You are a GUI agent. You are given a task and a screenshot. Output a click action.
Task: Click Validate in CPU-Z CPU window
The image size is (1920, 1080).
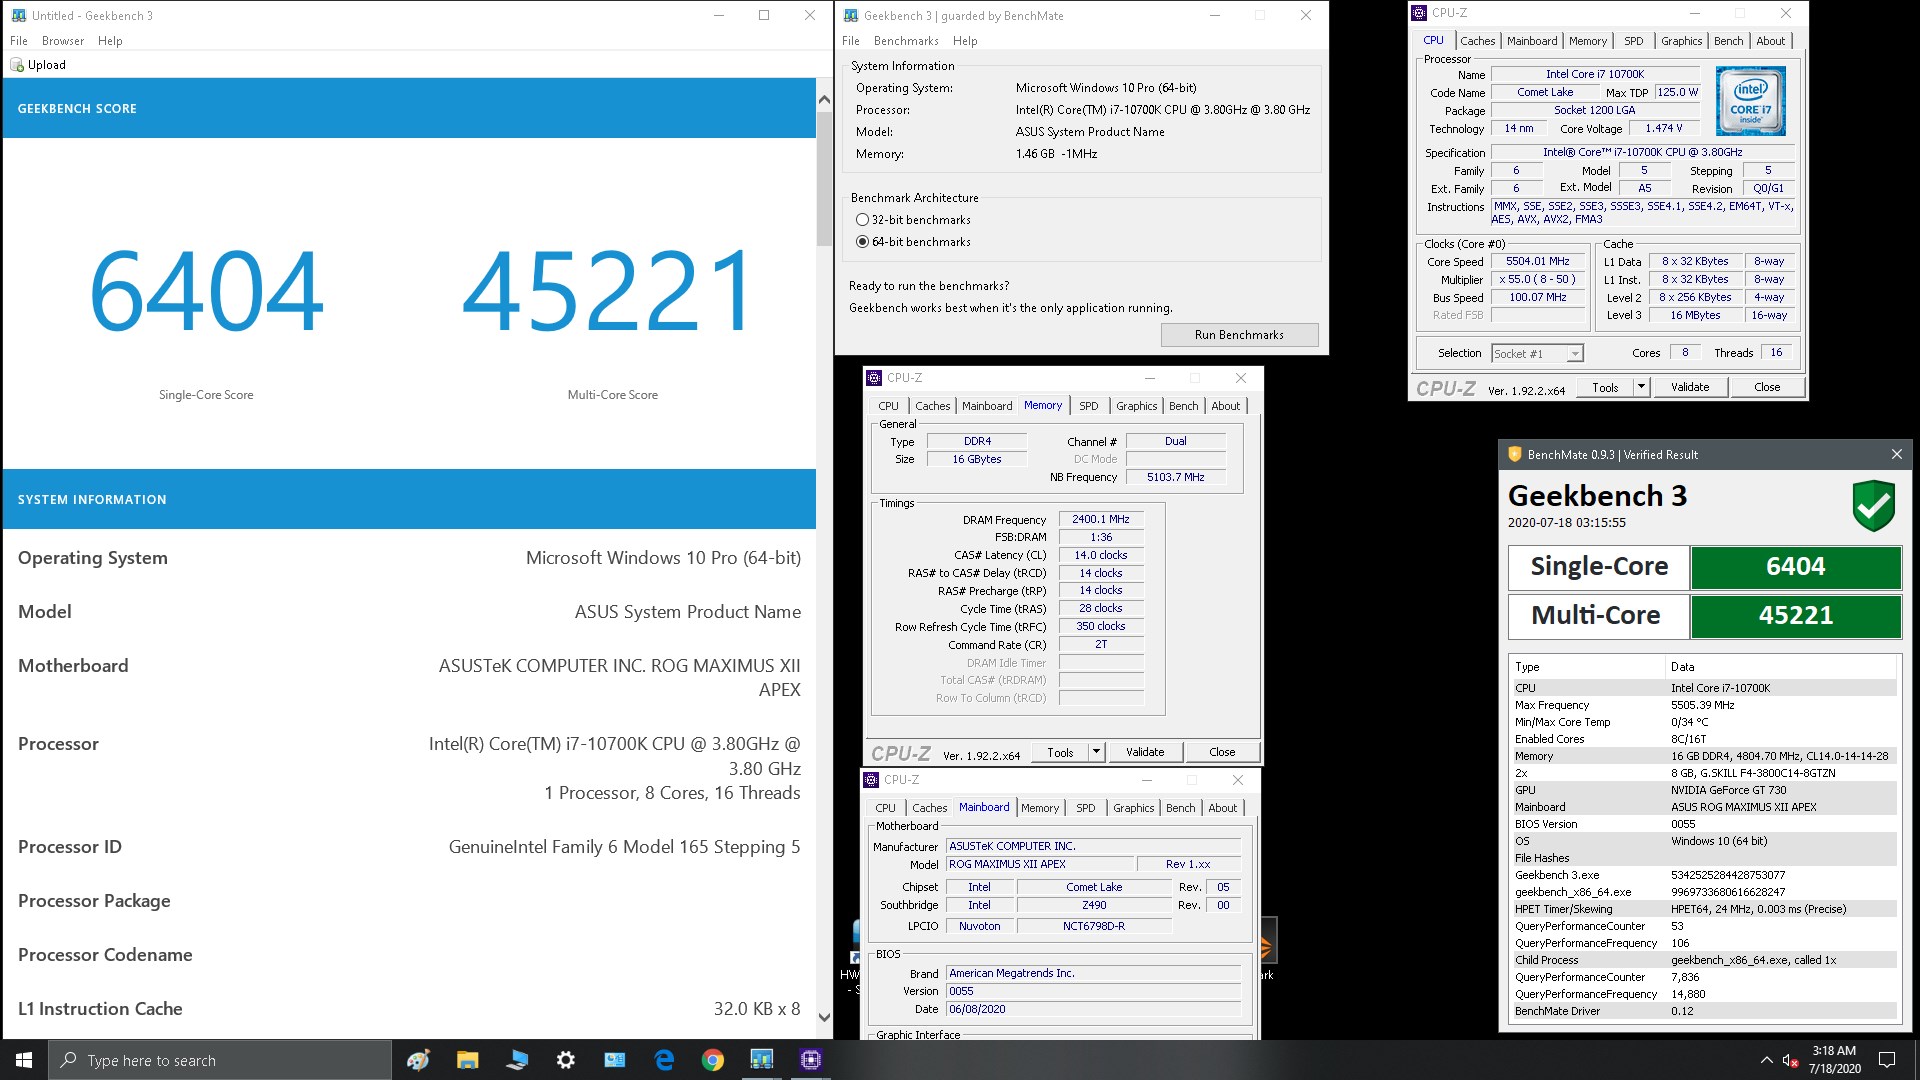1690,387
